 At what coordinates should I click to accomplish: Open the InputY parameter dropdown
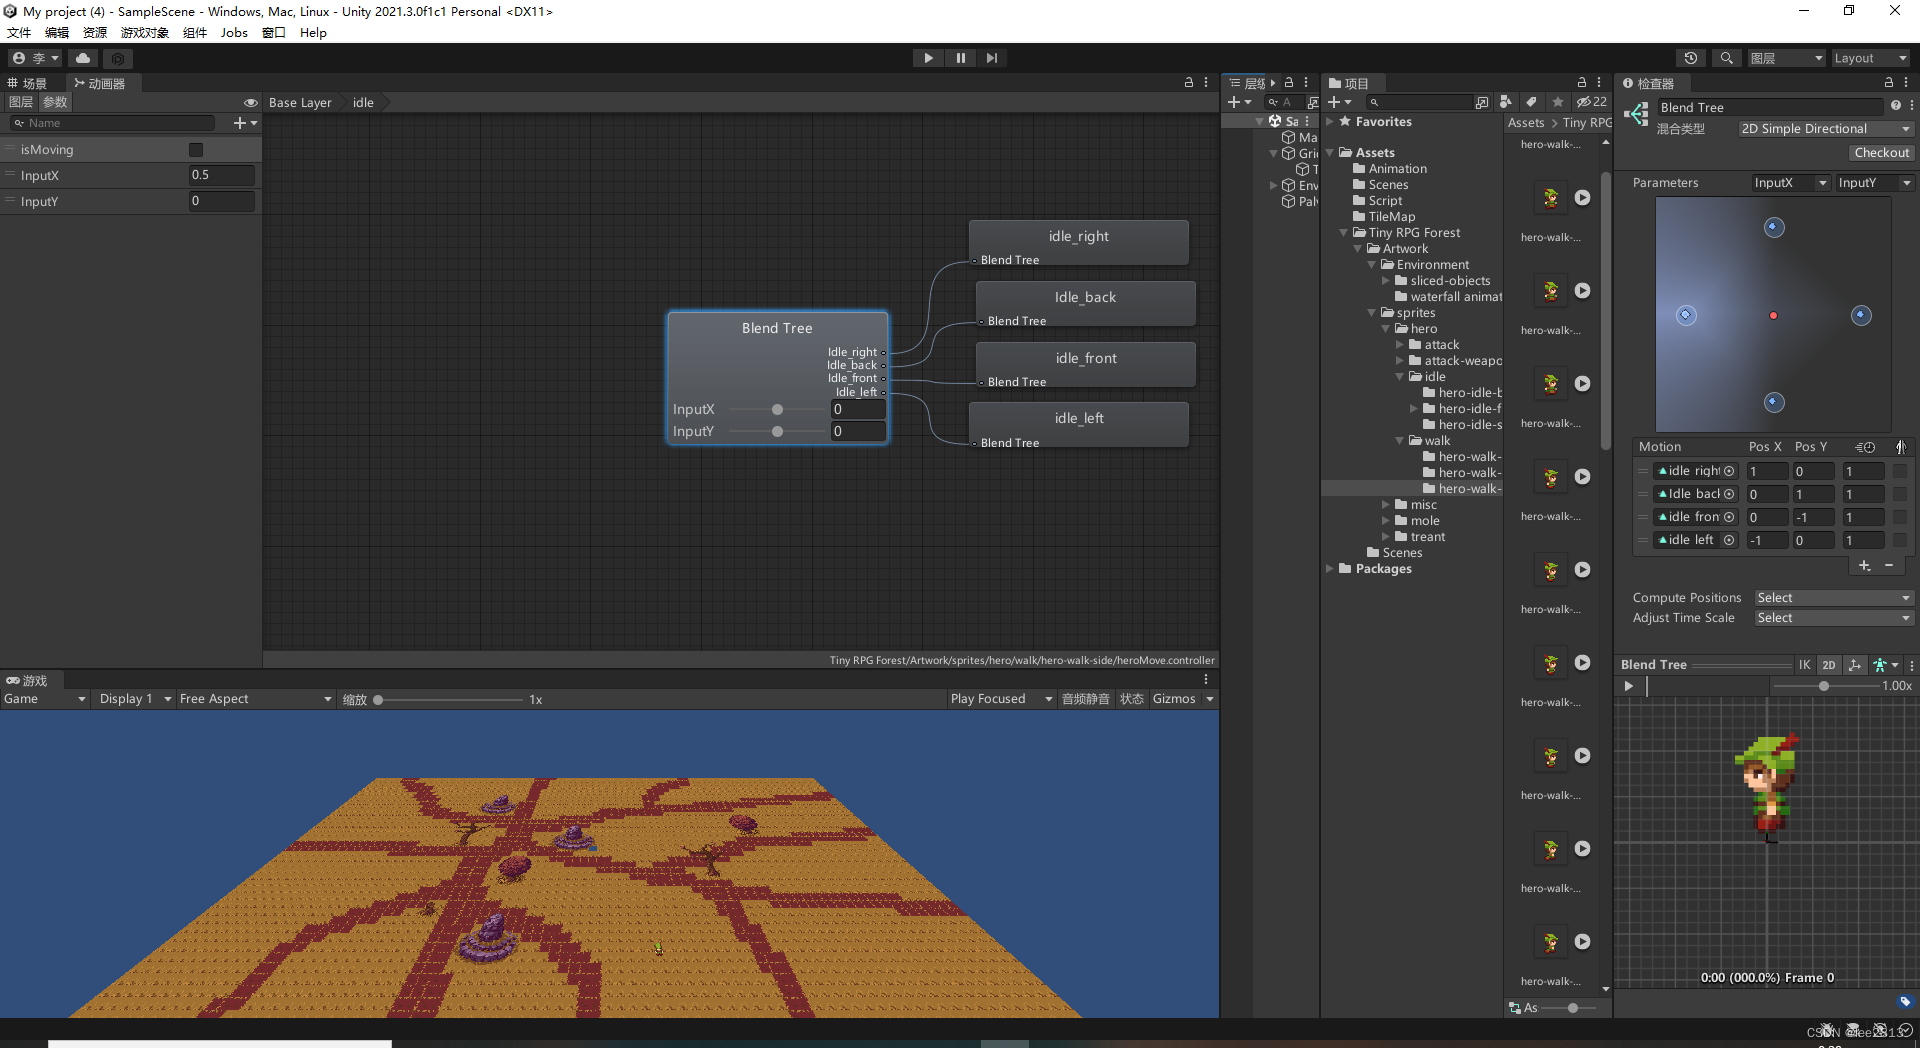click(x=1875, y=183)
